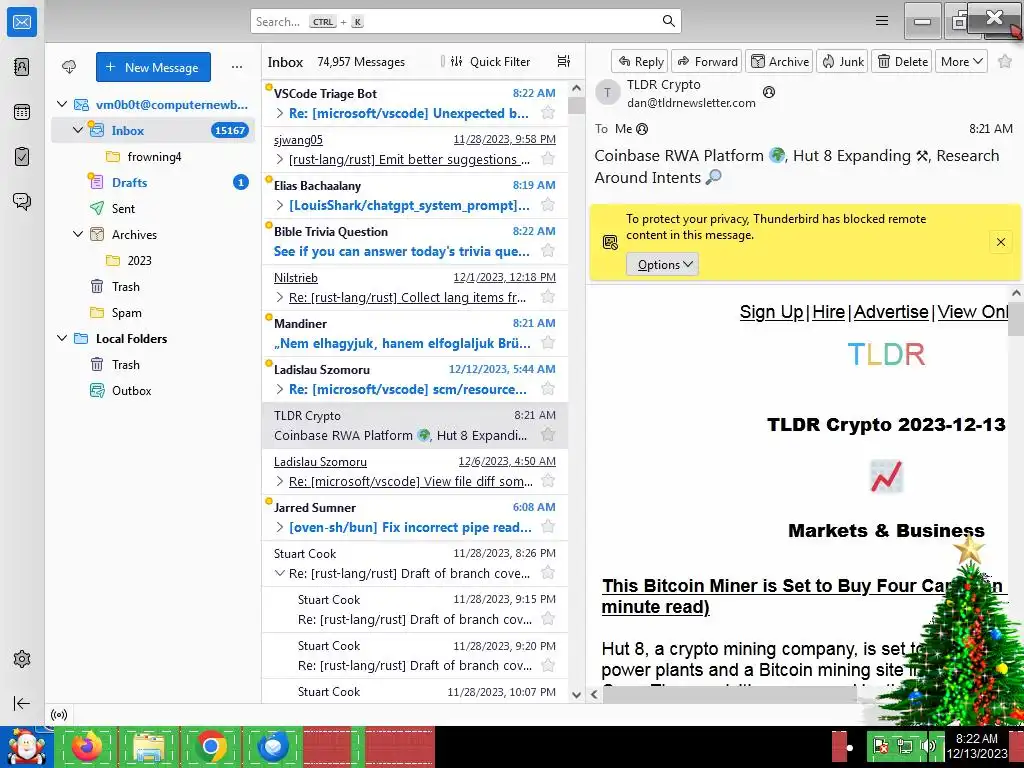Click the Reply button

tap(640, 61)
